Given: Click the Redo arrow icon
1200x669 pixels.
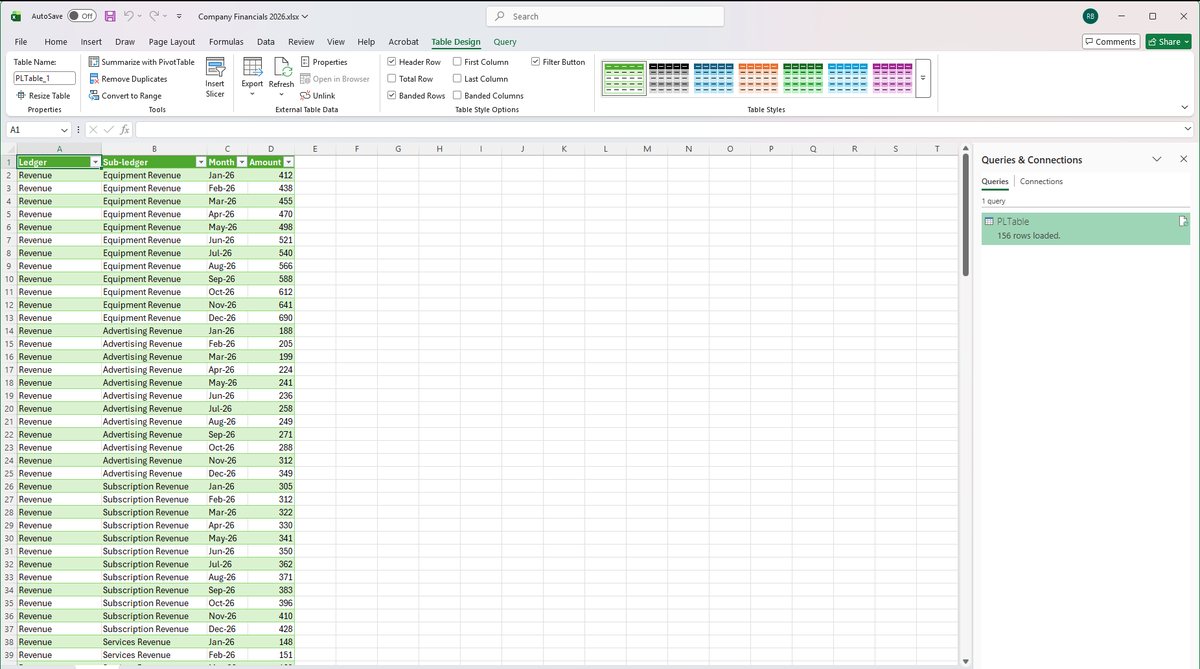Looking at the screenshot, I should point(155,16).
